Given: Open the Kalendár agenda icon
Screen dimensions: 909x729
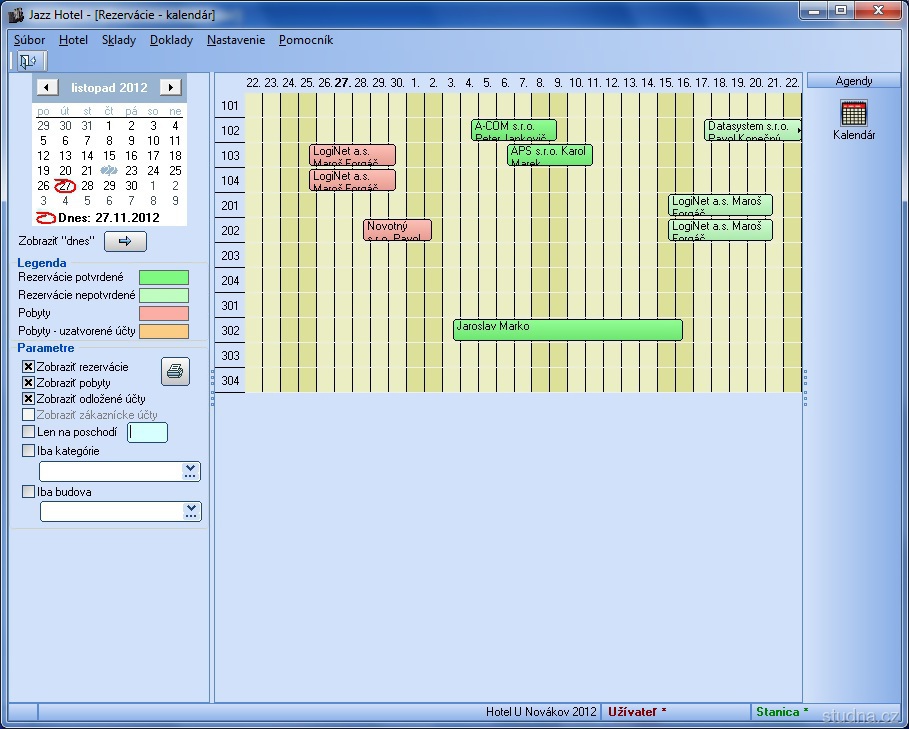Looking at the screenshot, I should [854, 114].
